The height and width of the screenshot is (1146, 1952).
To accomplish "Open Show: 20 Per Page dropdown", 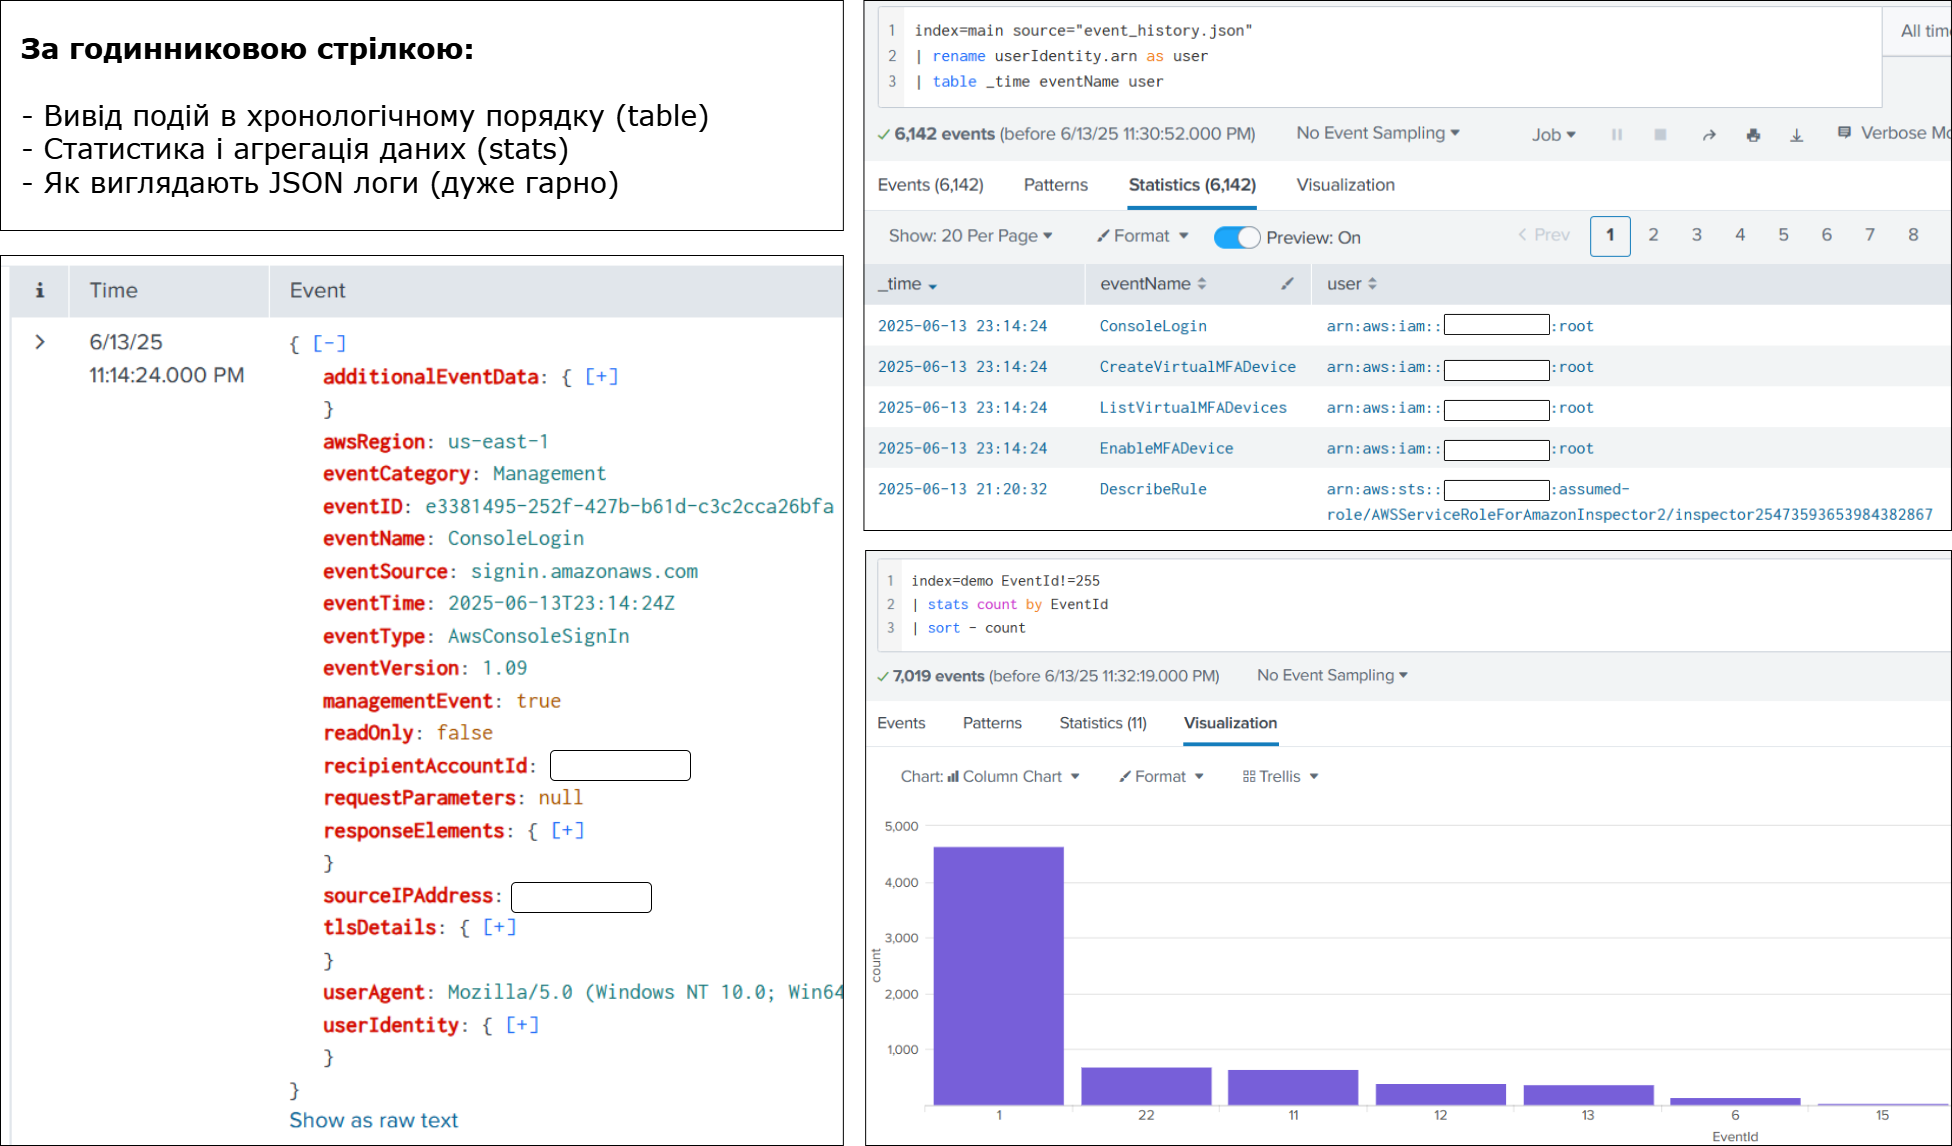I will (970, 236).
